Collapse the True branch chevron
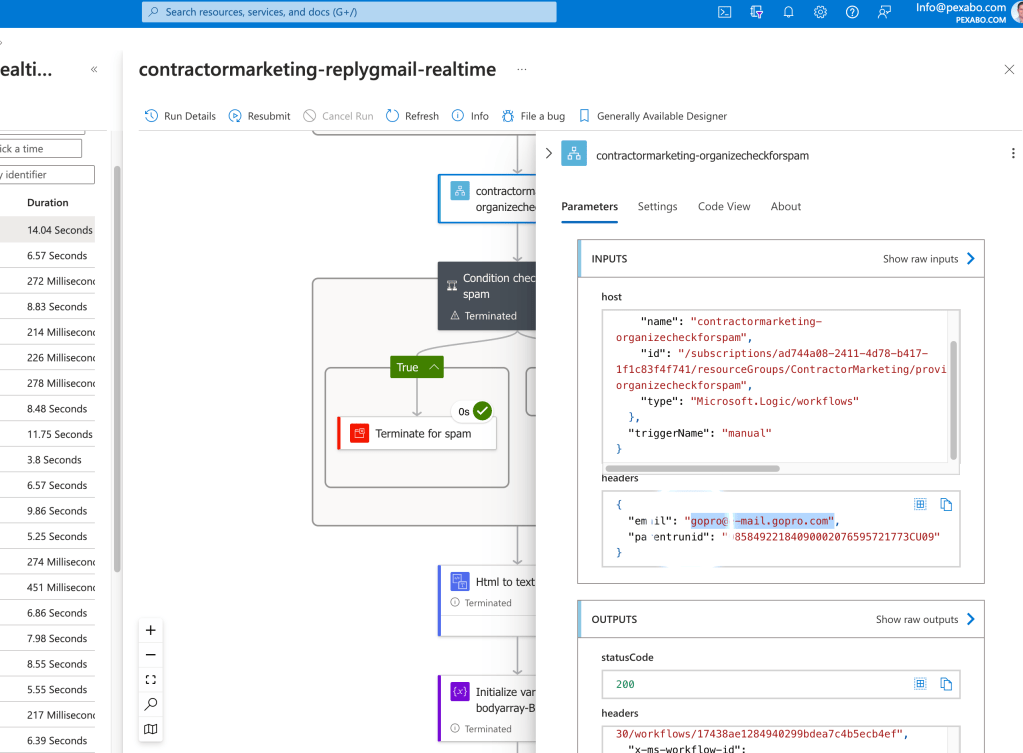The image size is (1023, 753). click(434, 367)
